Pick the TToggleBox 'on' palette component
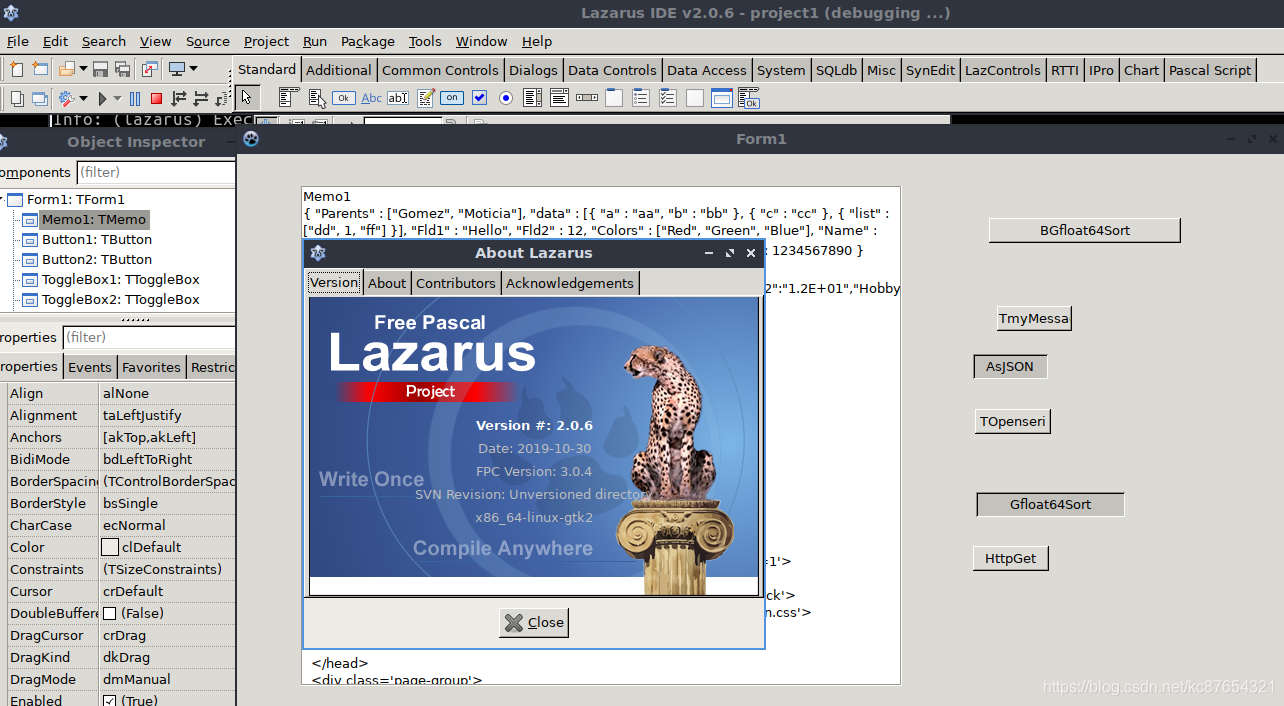Image resolution: width=1284 pixels, height=706 pixels. [x=452, y=97]
